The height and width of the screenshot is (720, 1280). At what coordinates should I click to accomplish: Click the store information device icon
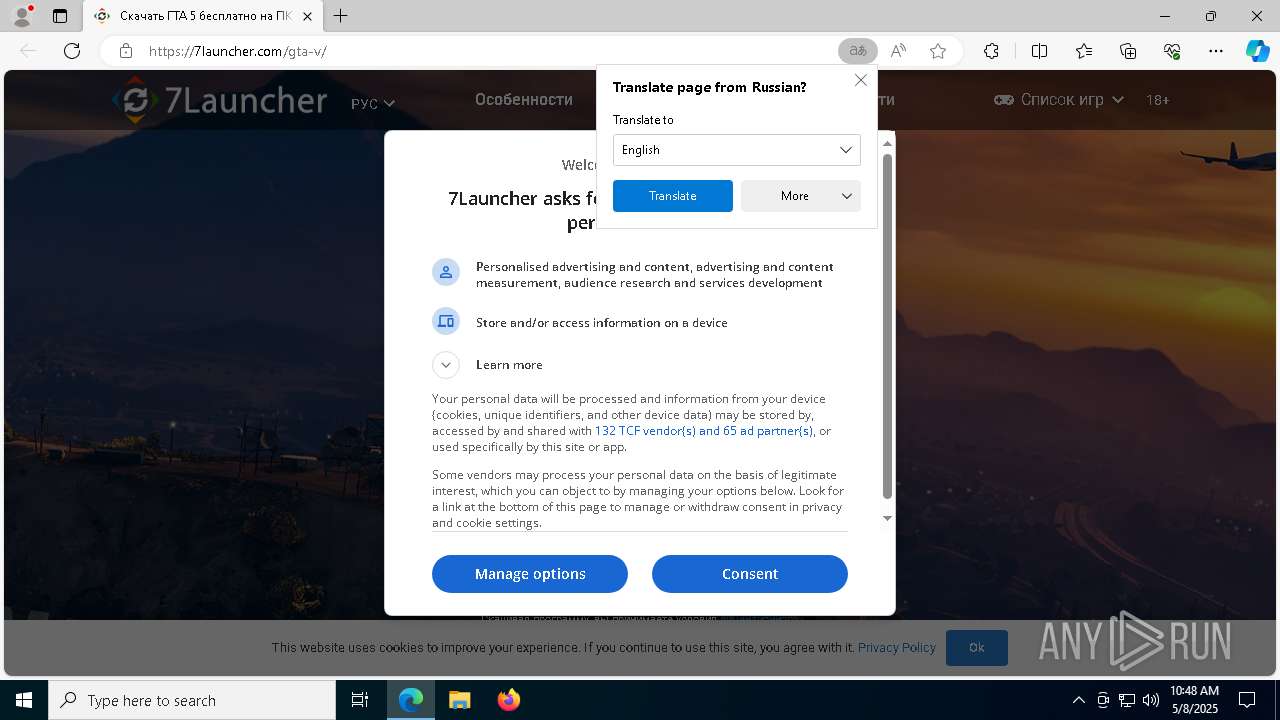point(445,321)
